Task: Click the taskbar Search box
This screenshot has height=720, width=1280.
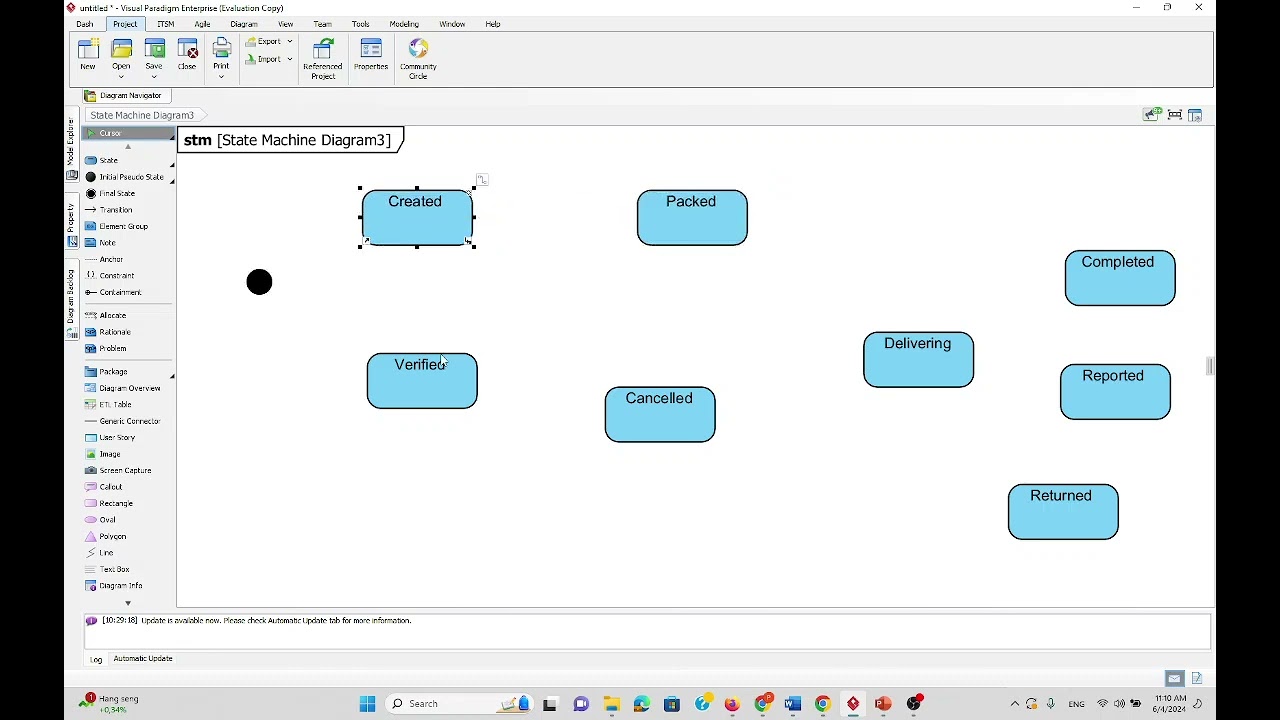Action: pyautogui.click(x=459, y=704)
